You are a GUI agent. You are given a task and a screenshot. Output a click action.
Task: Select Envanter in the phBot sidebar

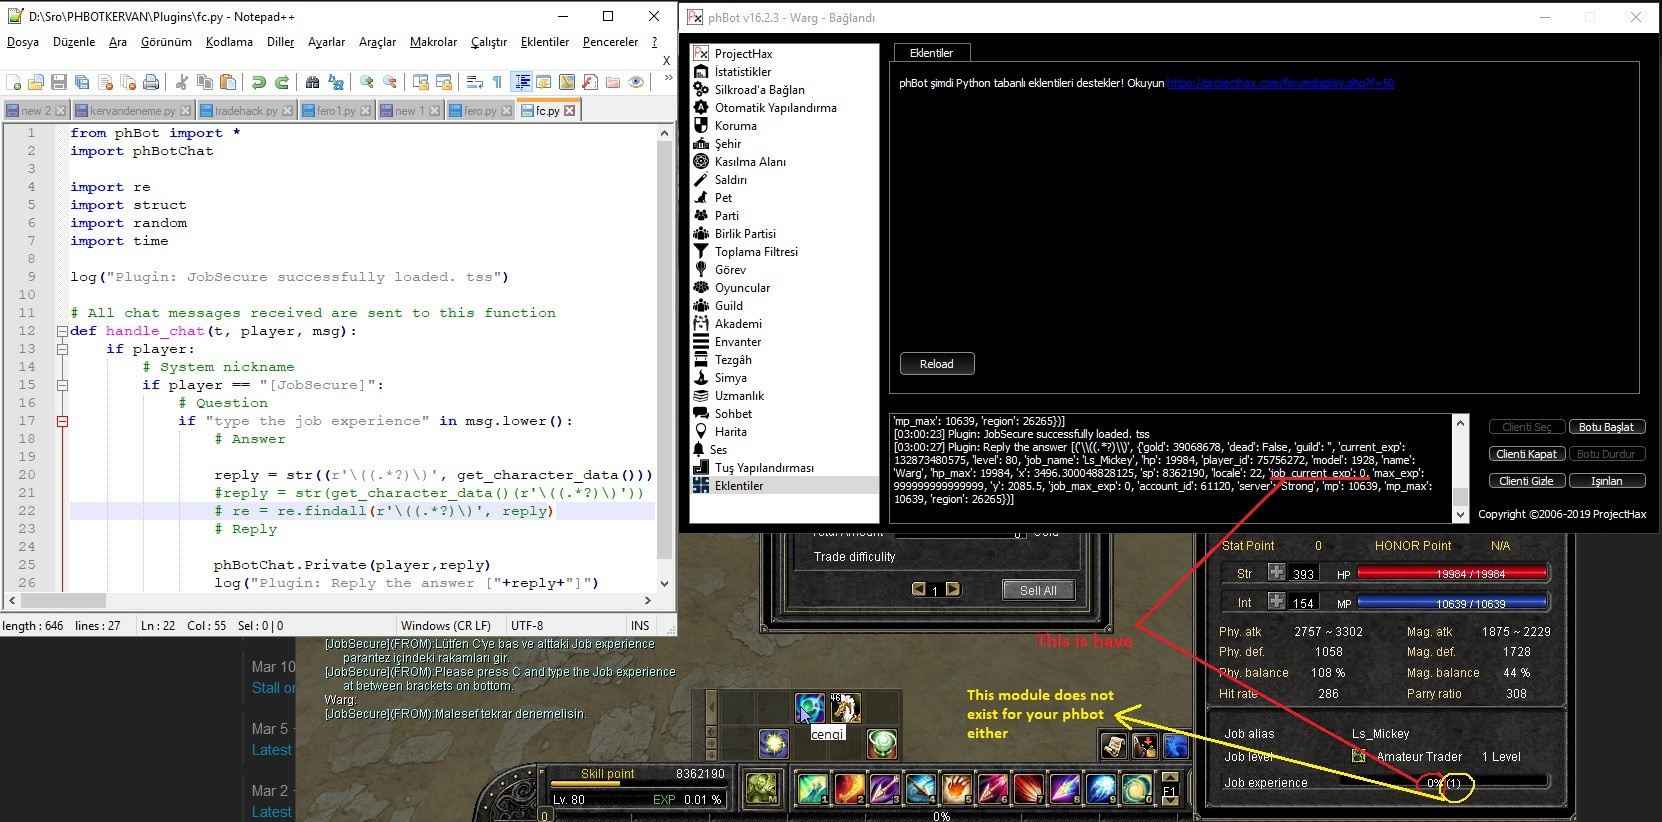[x=737, y=342]
